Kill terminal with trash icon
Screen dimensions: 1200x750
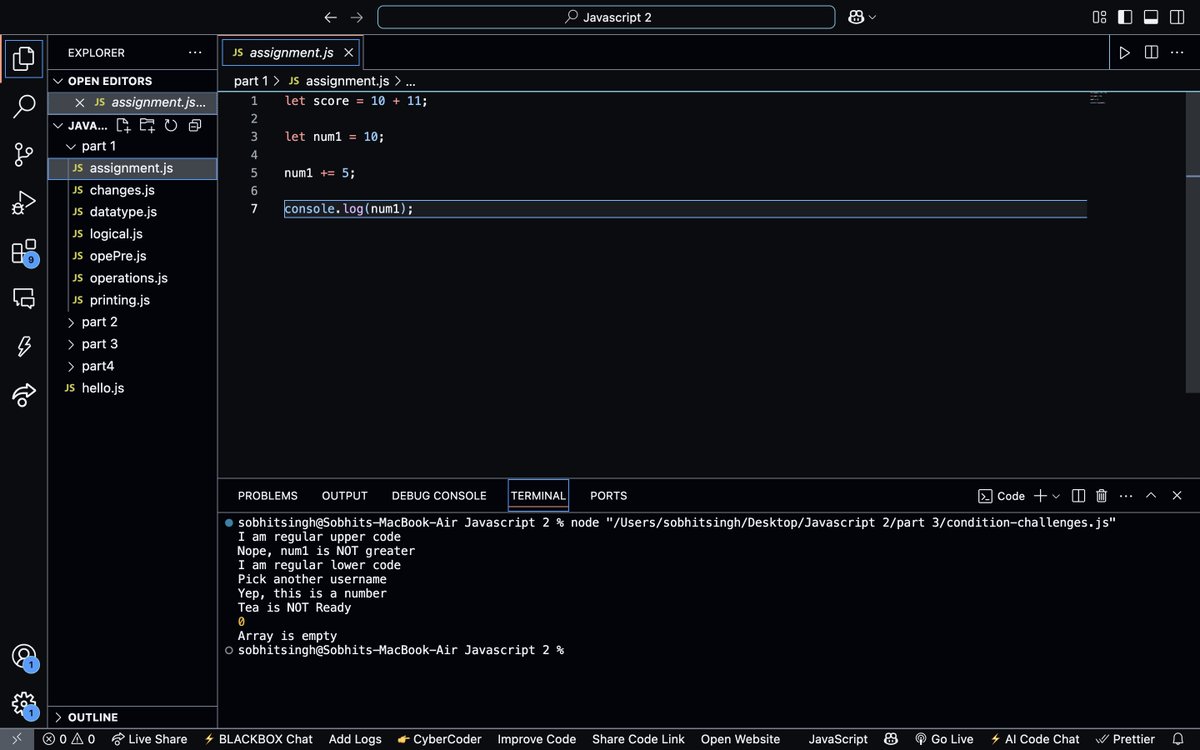tap(1102, 496)
